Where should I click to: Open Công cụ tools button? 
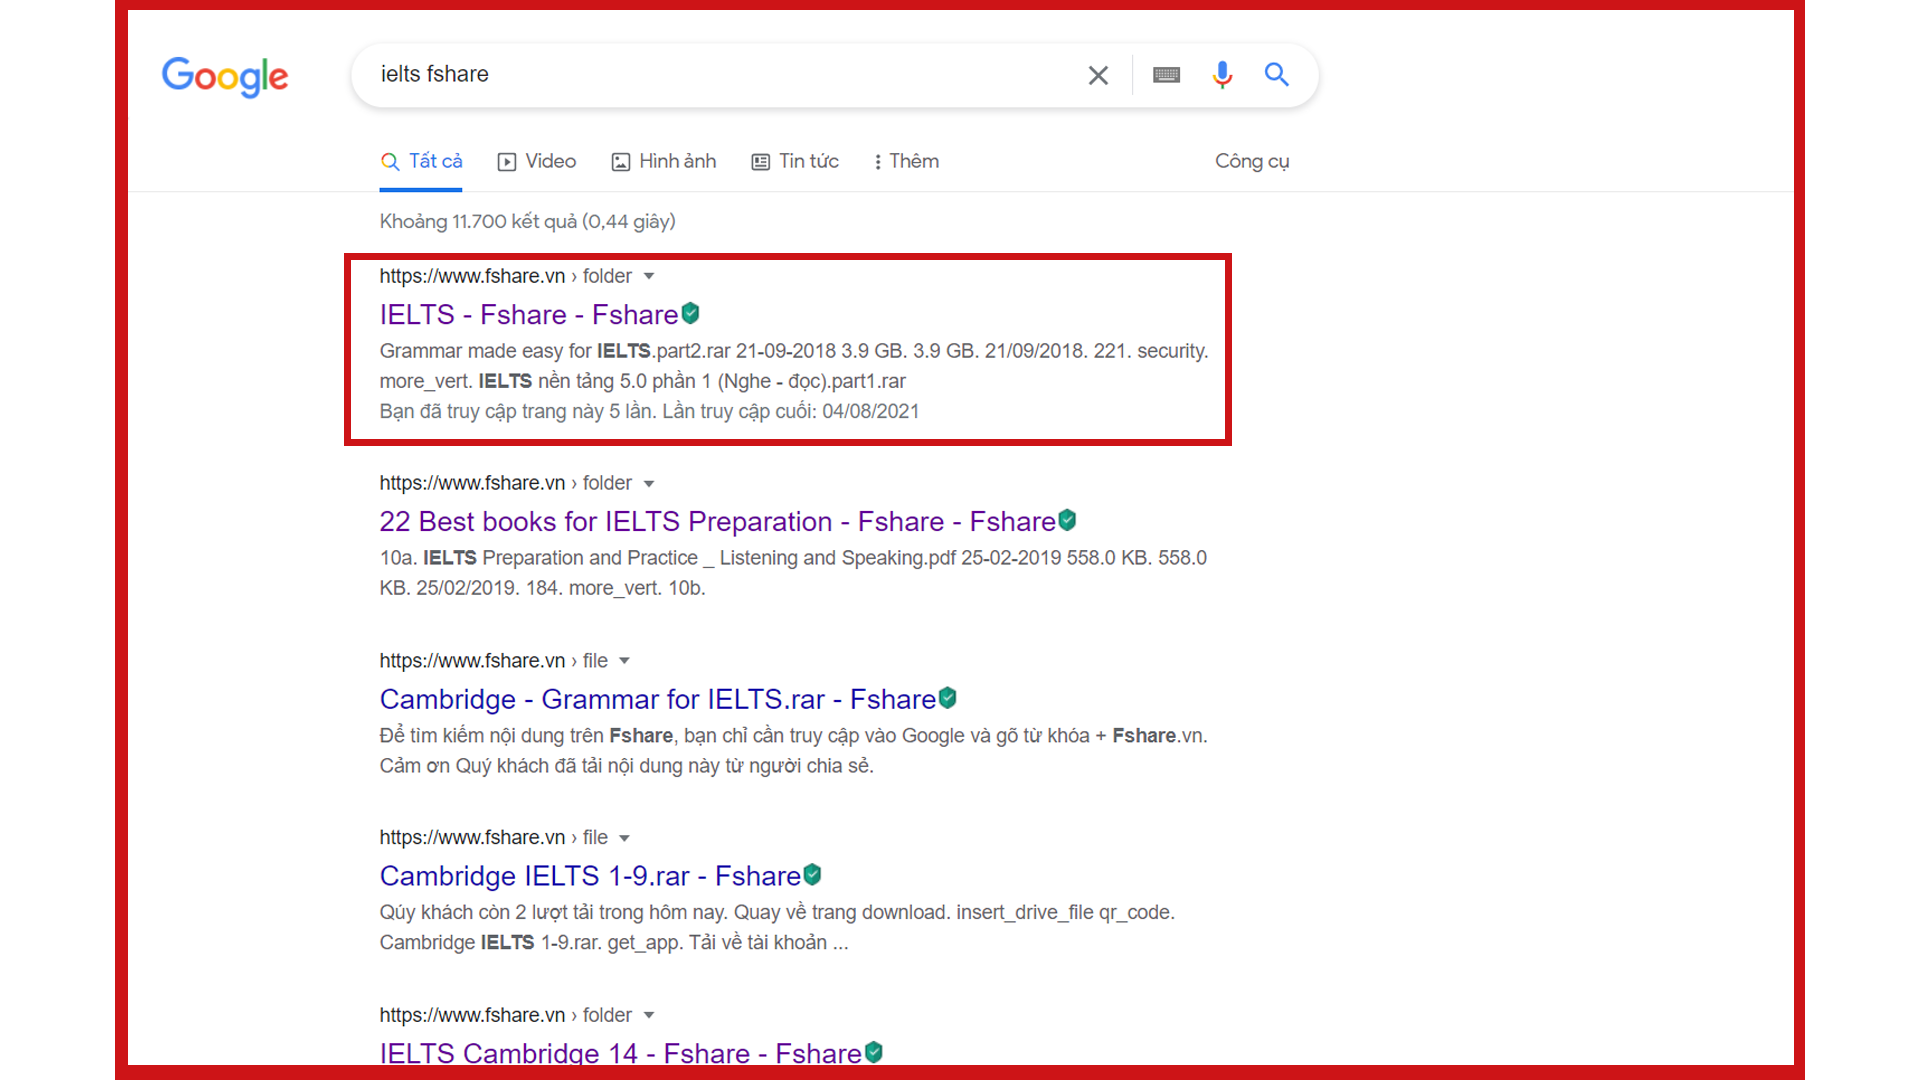pyautogui.click(x=1252, y=161)
